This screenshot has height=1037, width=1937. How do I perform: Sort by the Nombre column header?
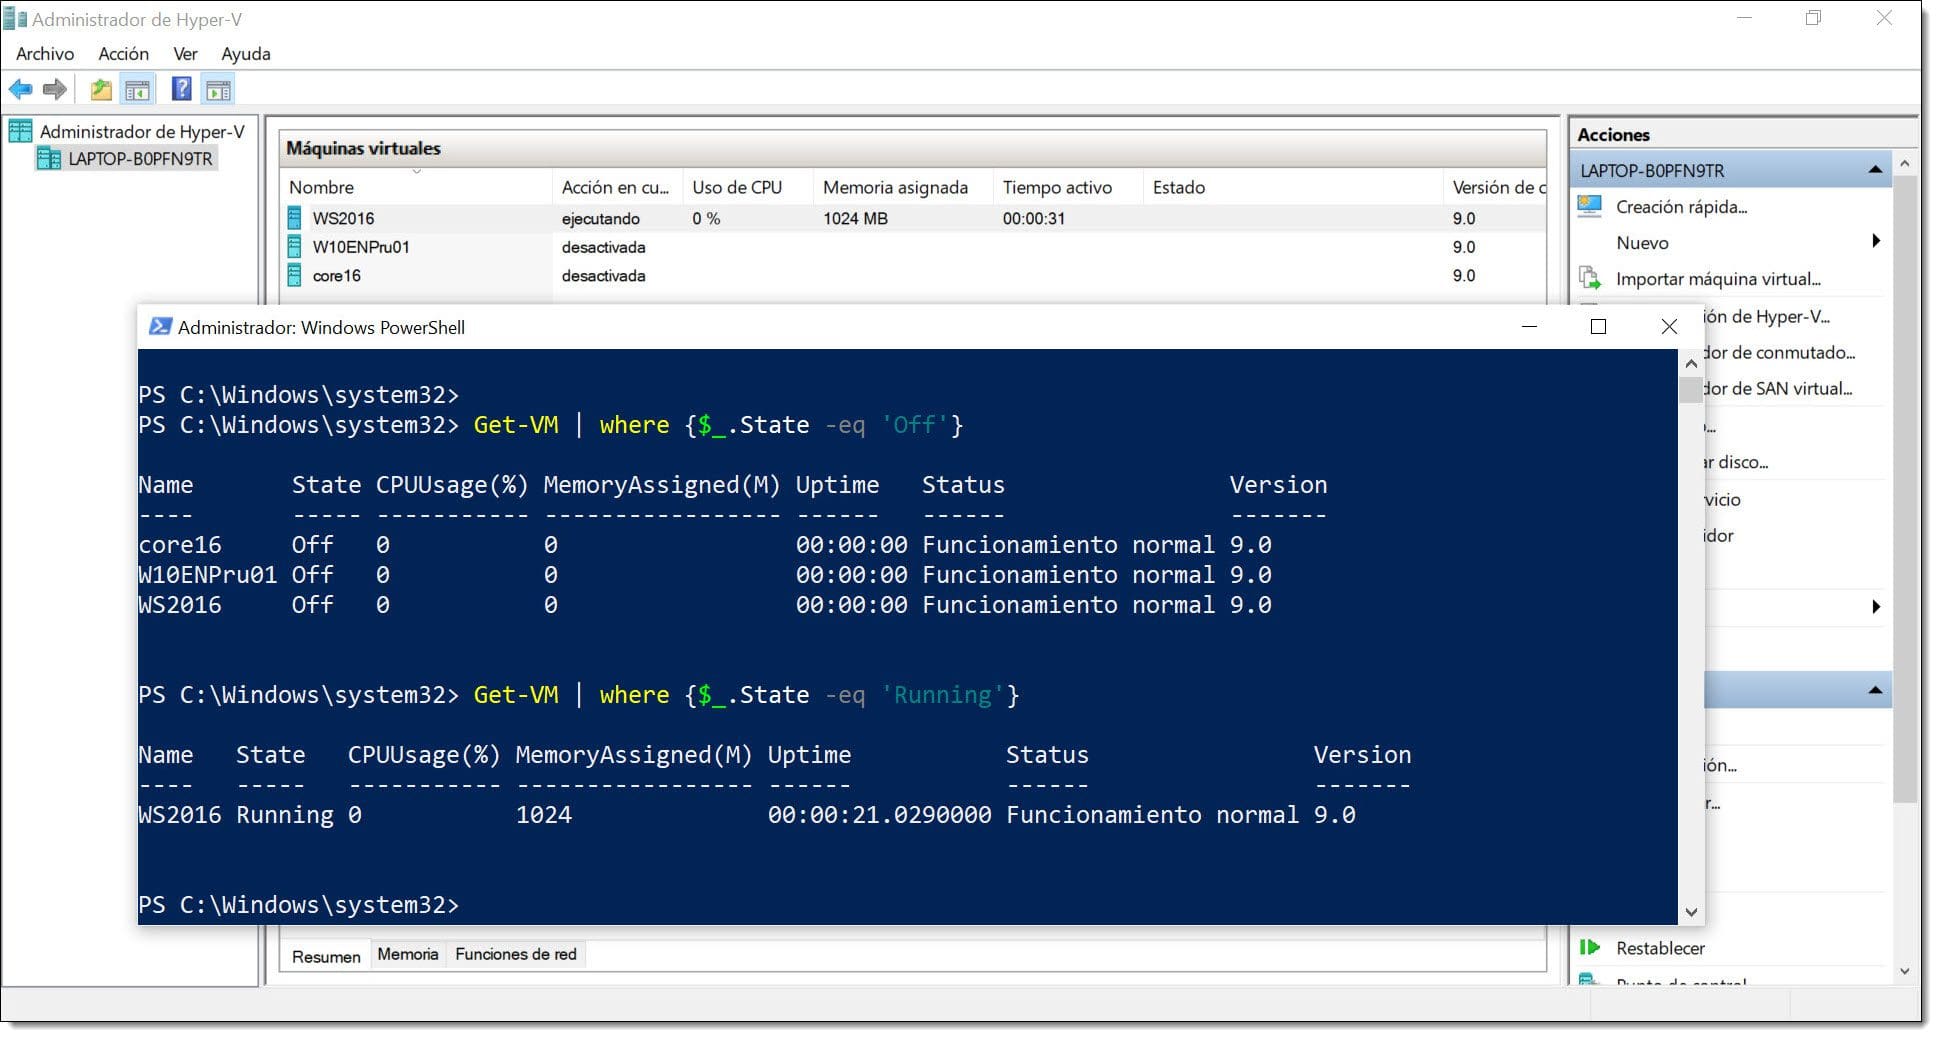[416, 187]
